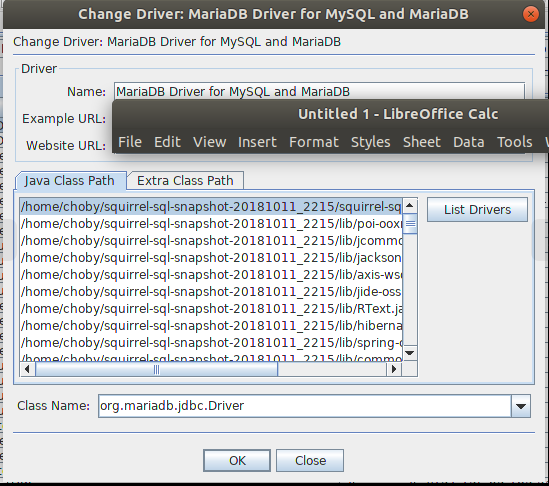This screenshot has height=486, width=549.
Task: Open Styles menu in LibreOffice Calc
Action: 371,142
